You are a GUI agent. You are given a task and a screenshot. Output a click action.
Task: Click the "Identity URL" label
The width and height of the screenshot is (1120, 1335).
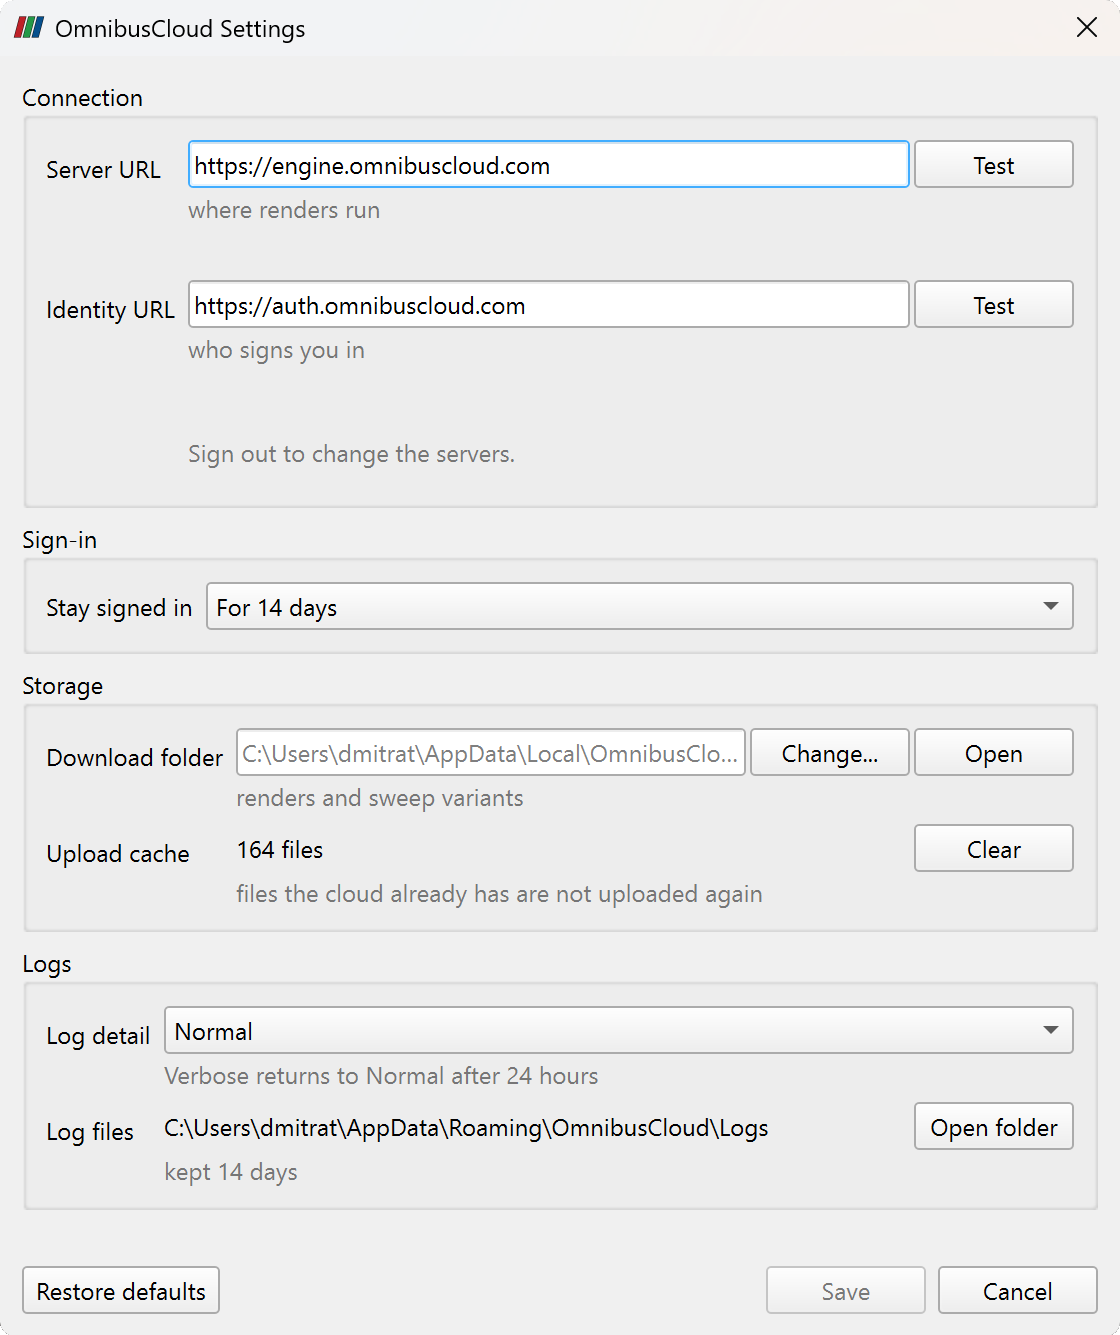coord(110,310)
